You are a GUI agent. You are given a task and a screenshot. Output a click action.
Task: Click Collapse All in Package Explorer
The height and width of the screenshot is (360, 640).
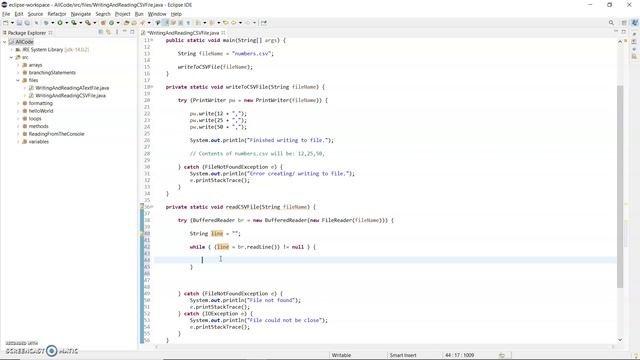coord(101,32)
